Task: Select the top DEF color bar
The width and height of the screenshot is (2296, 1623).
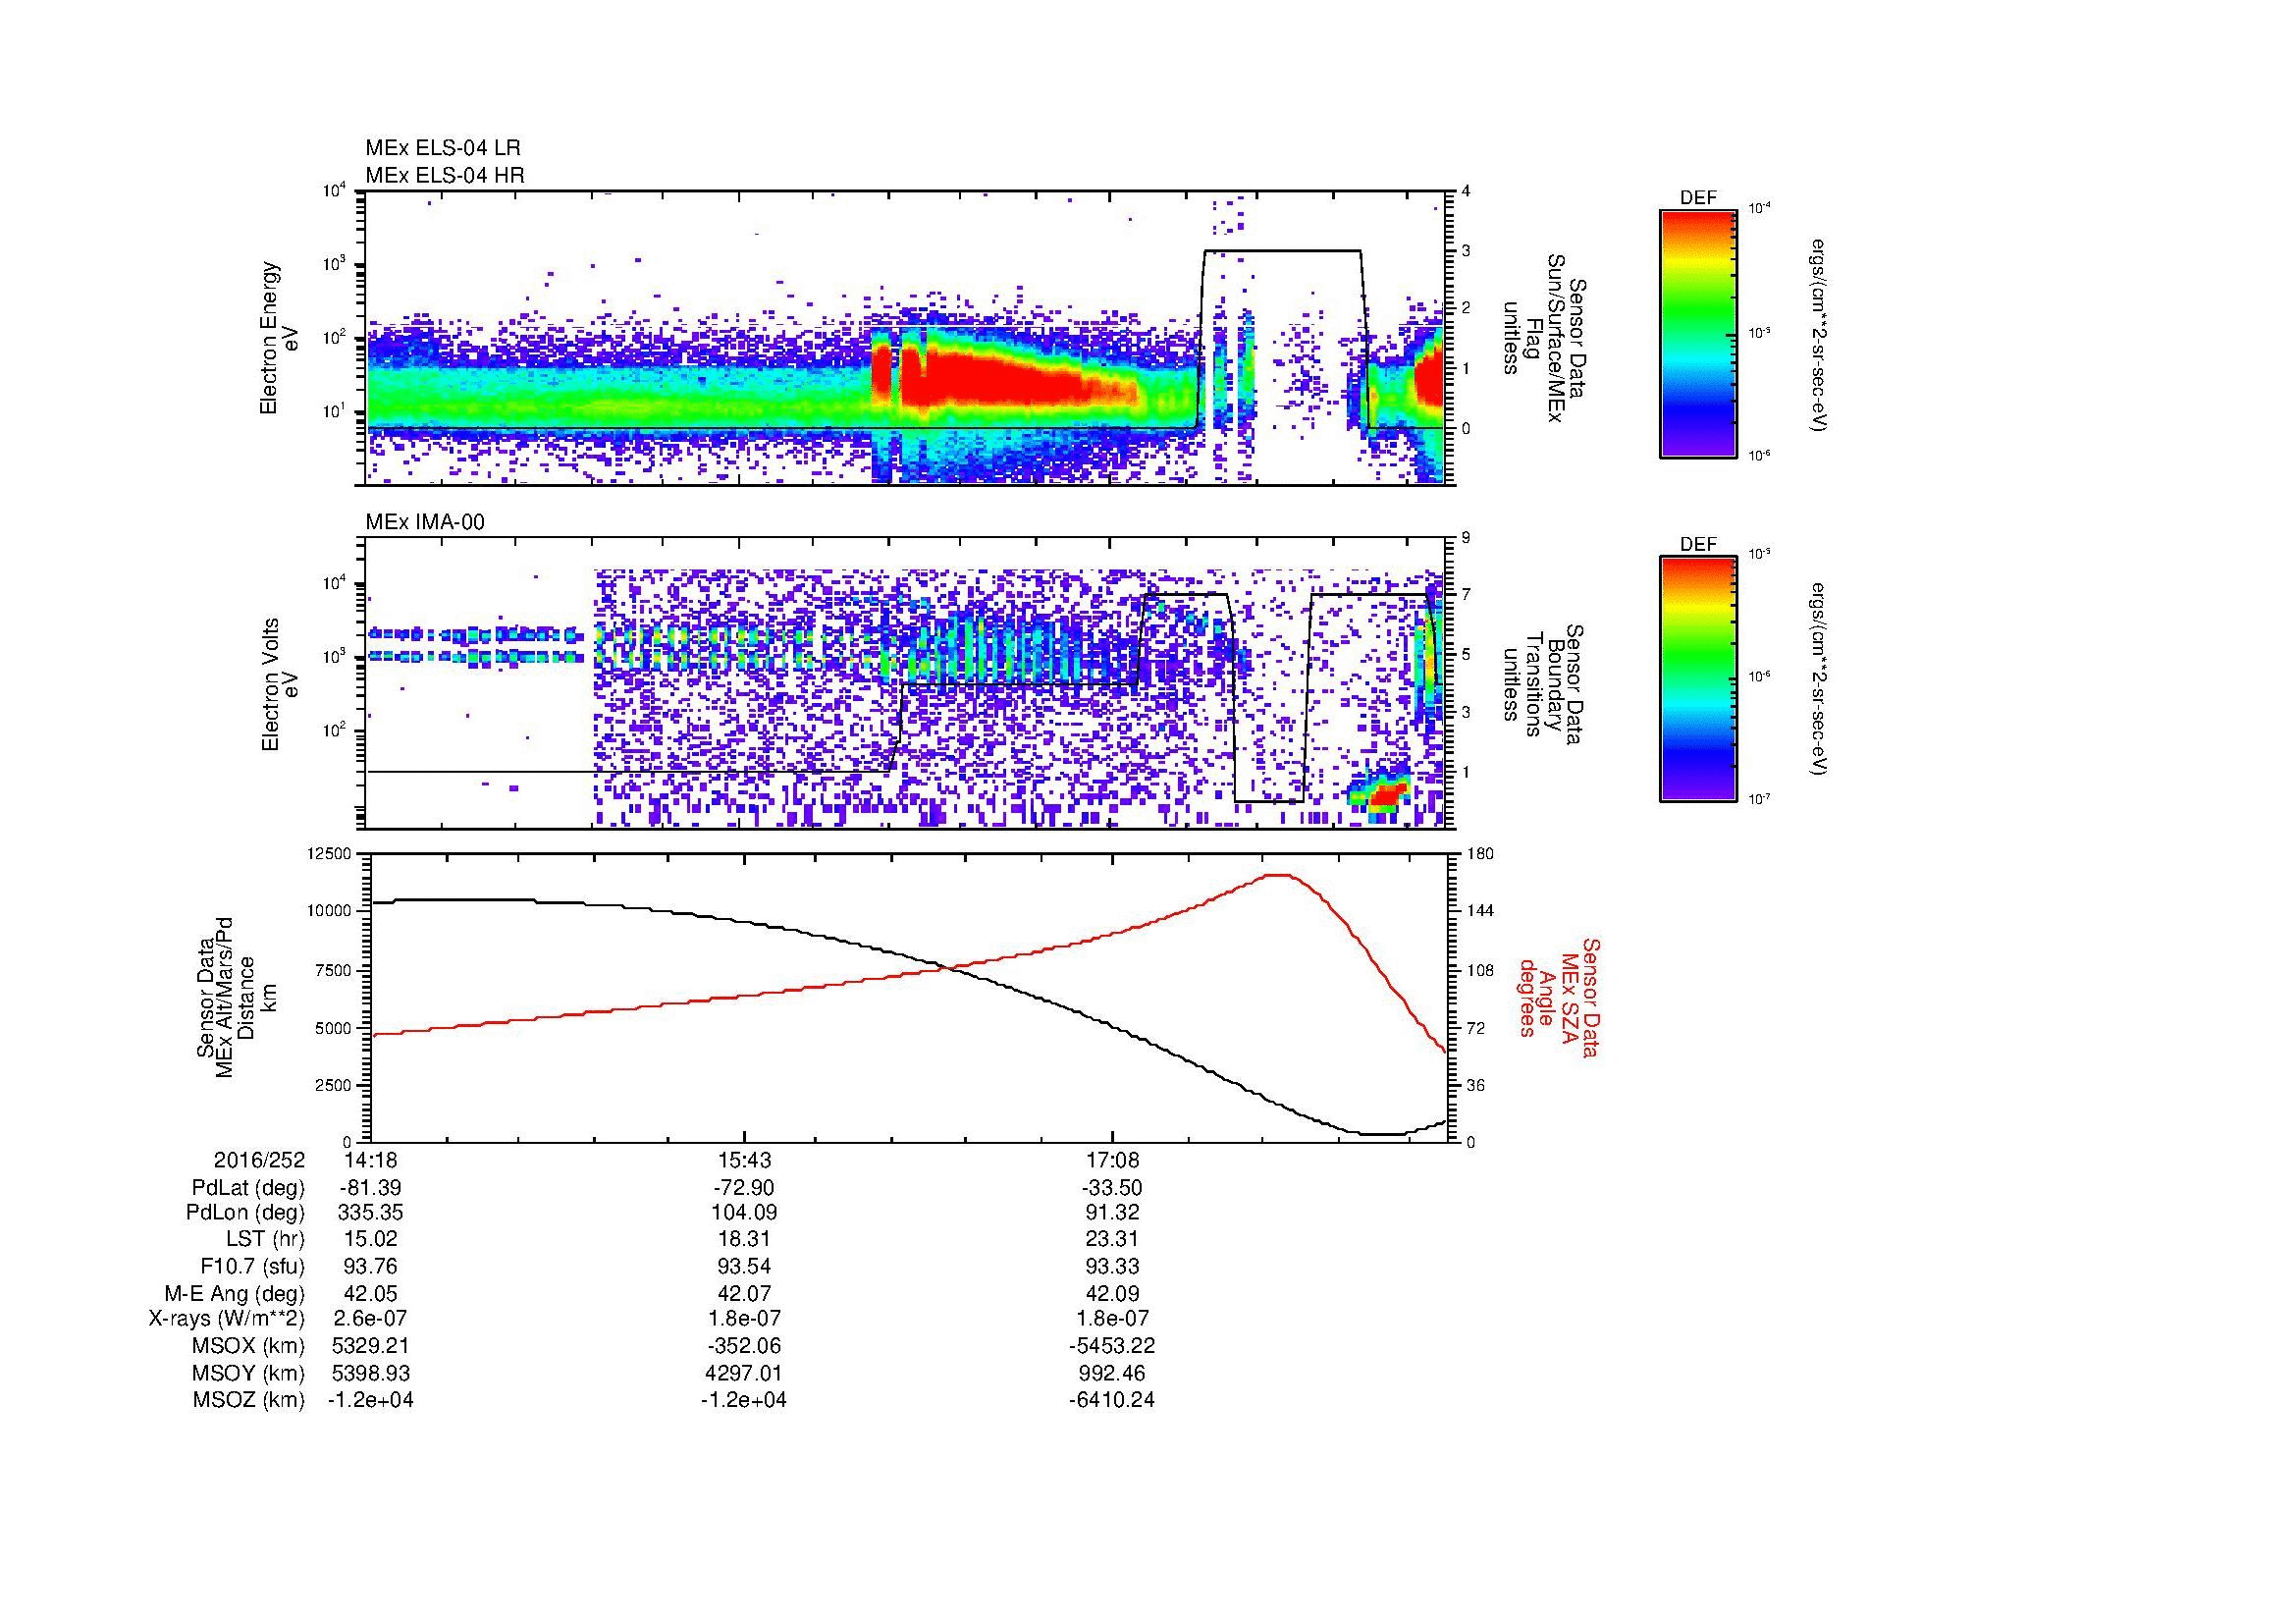Action: click(x=1698, y=333)
